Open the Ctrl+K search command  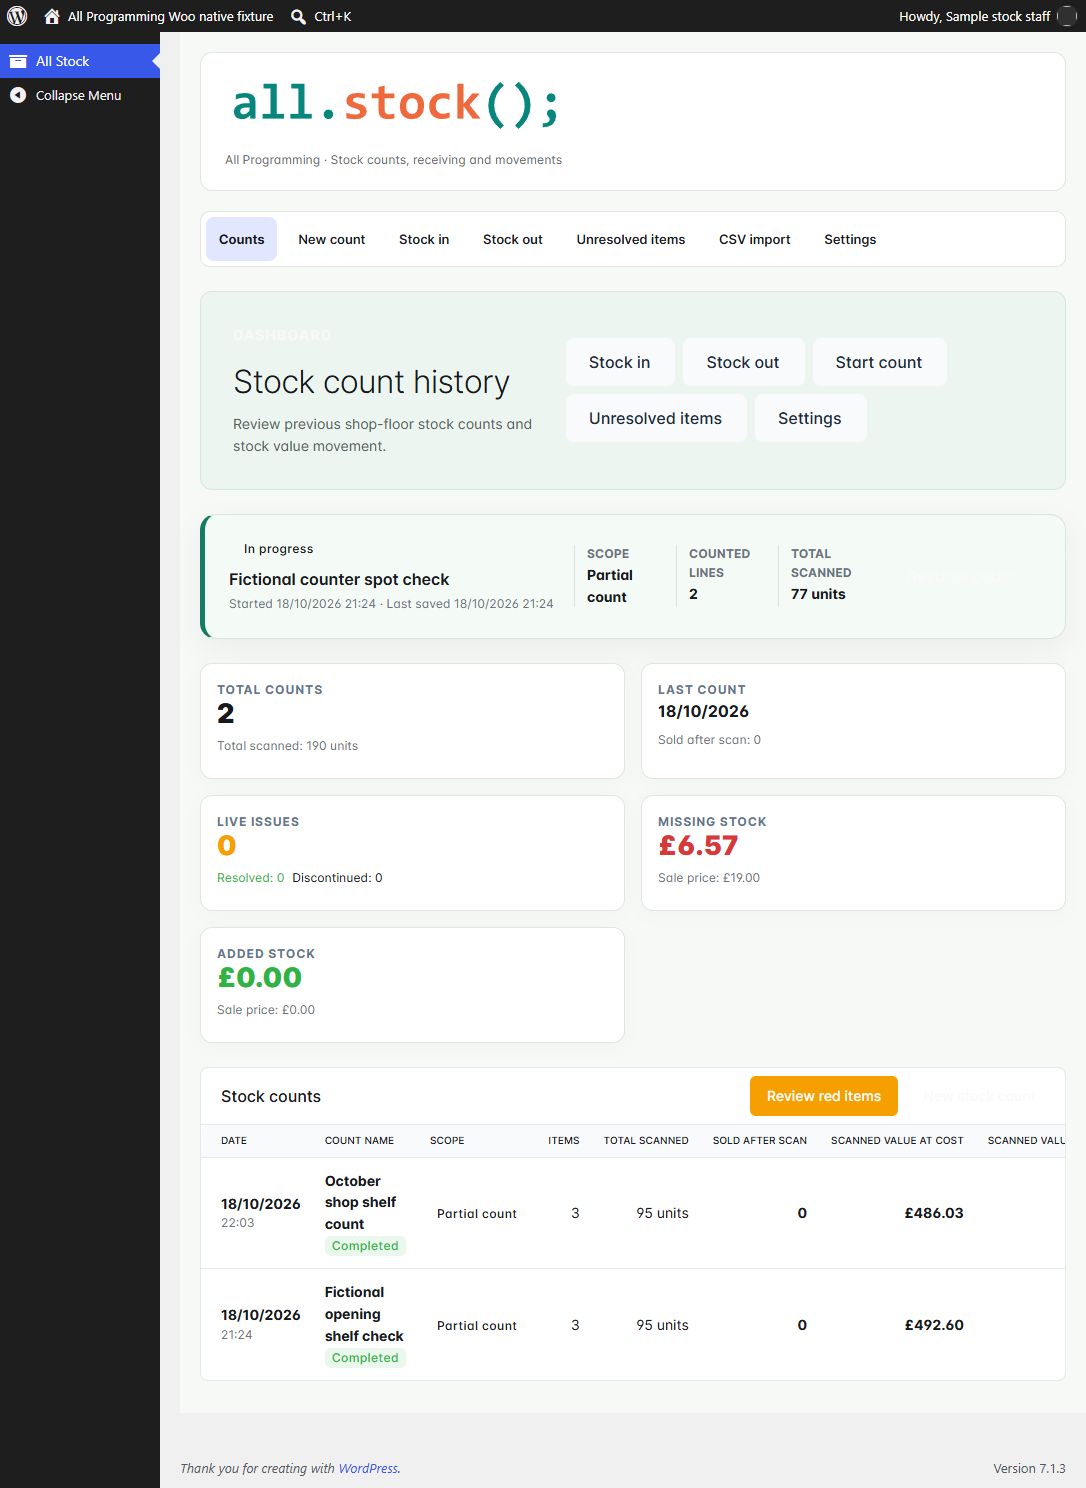[332, 16]
